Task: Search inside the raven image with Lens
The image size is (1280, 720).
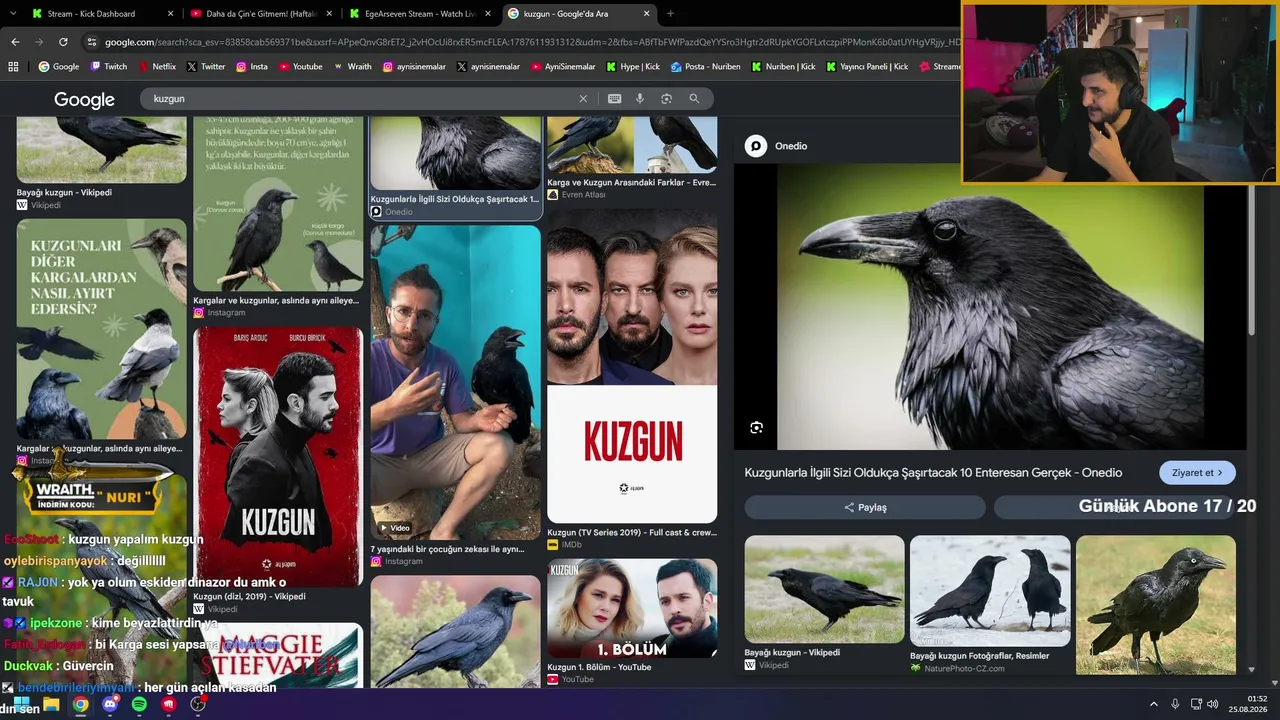Action: [x=757, y=428]
